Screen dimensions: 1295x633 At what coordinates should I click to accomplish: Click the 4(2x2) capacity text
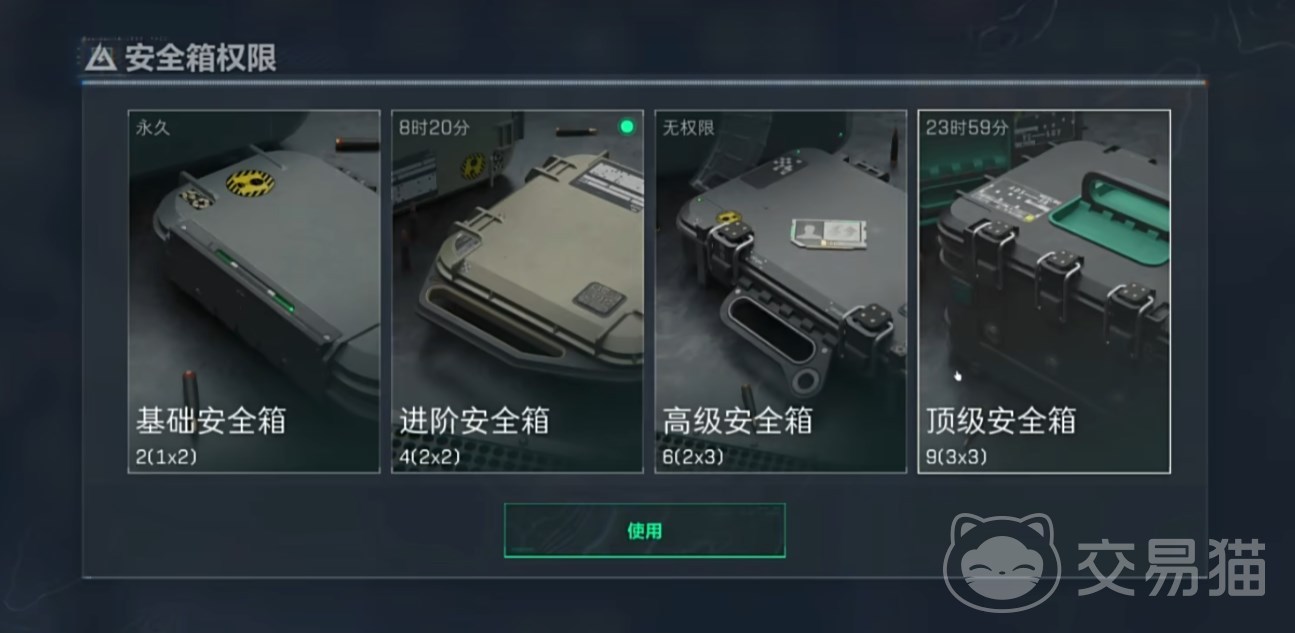click(x=430, y=456)
